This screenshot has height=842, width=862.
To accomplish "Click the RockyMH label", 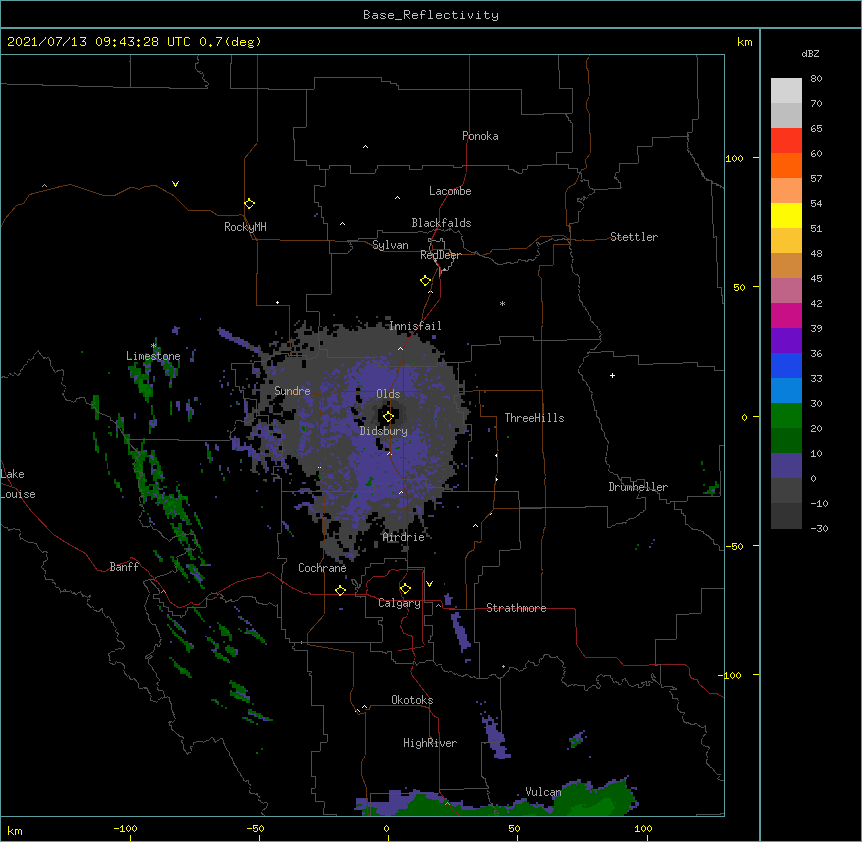I will click(245, 227).
